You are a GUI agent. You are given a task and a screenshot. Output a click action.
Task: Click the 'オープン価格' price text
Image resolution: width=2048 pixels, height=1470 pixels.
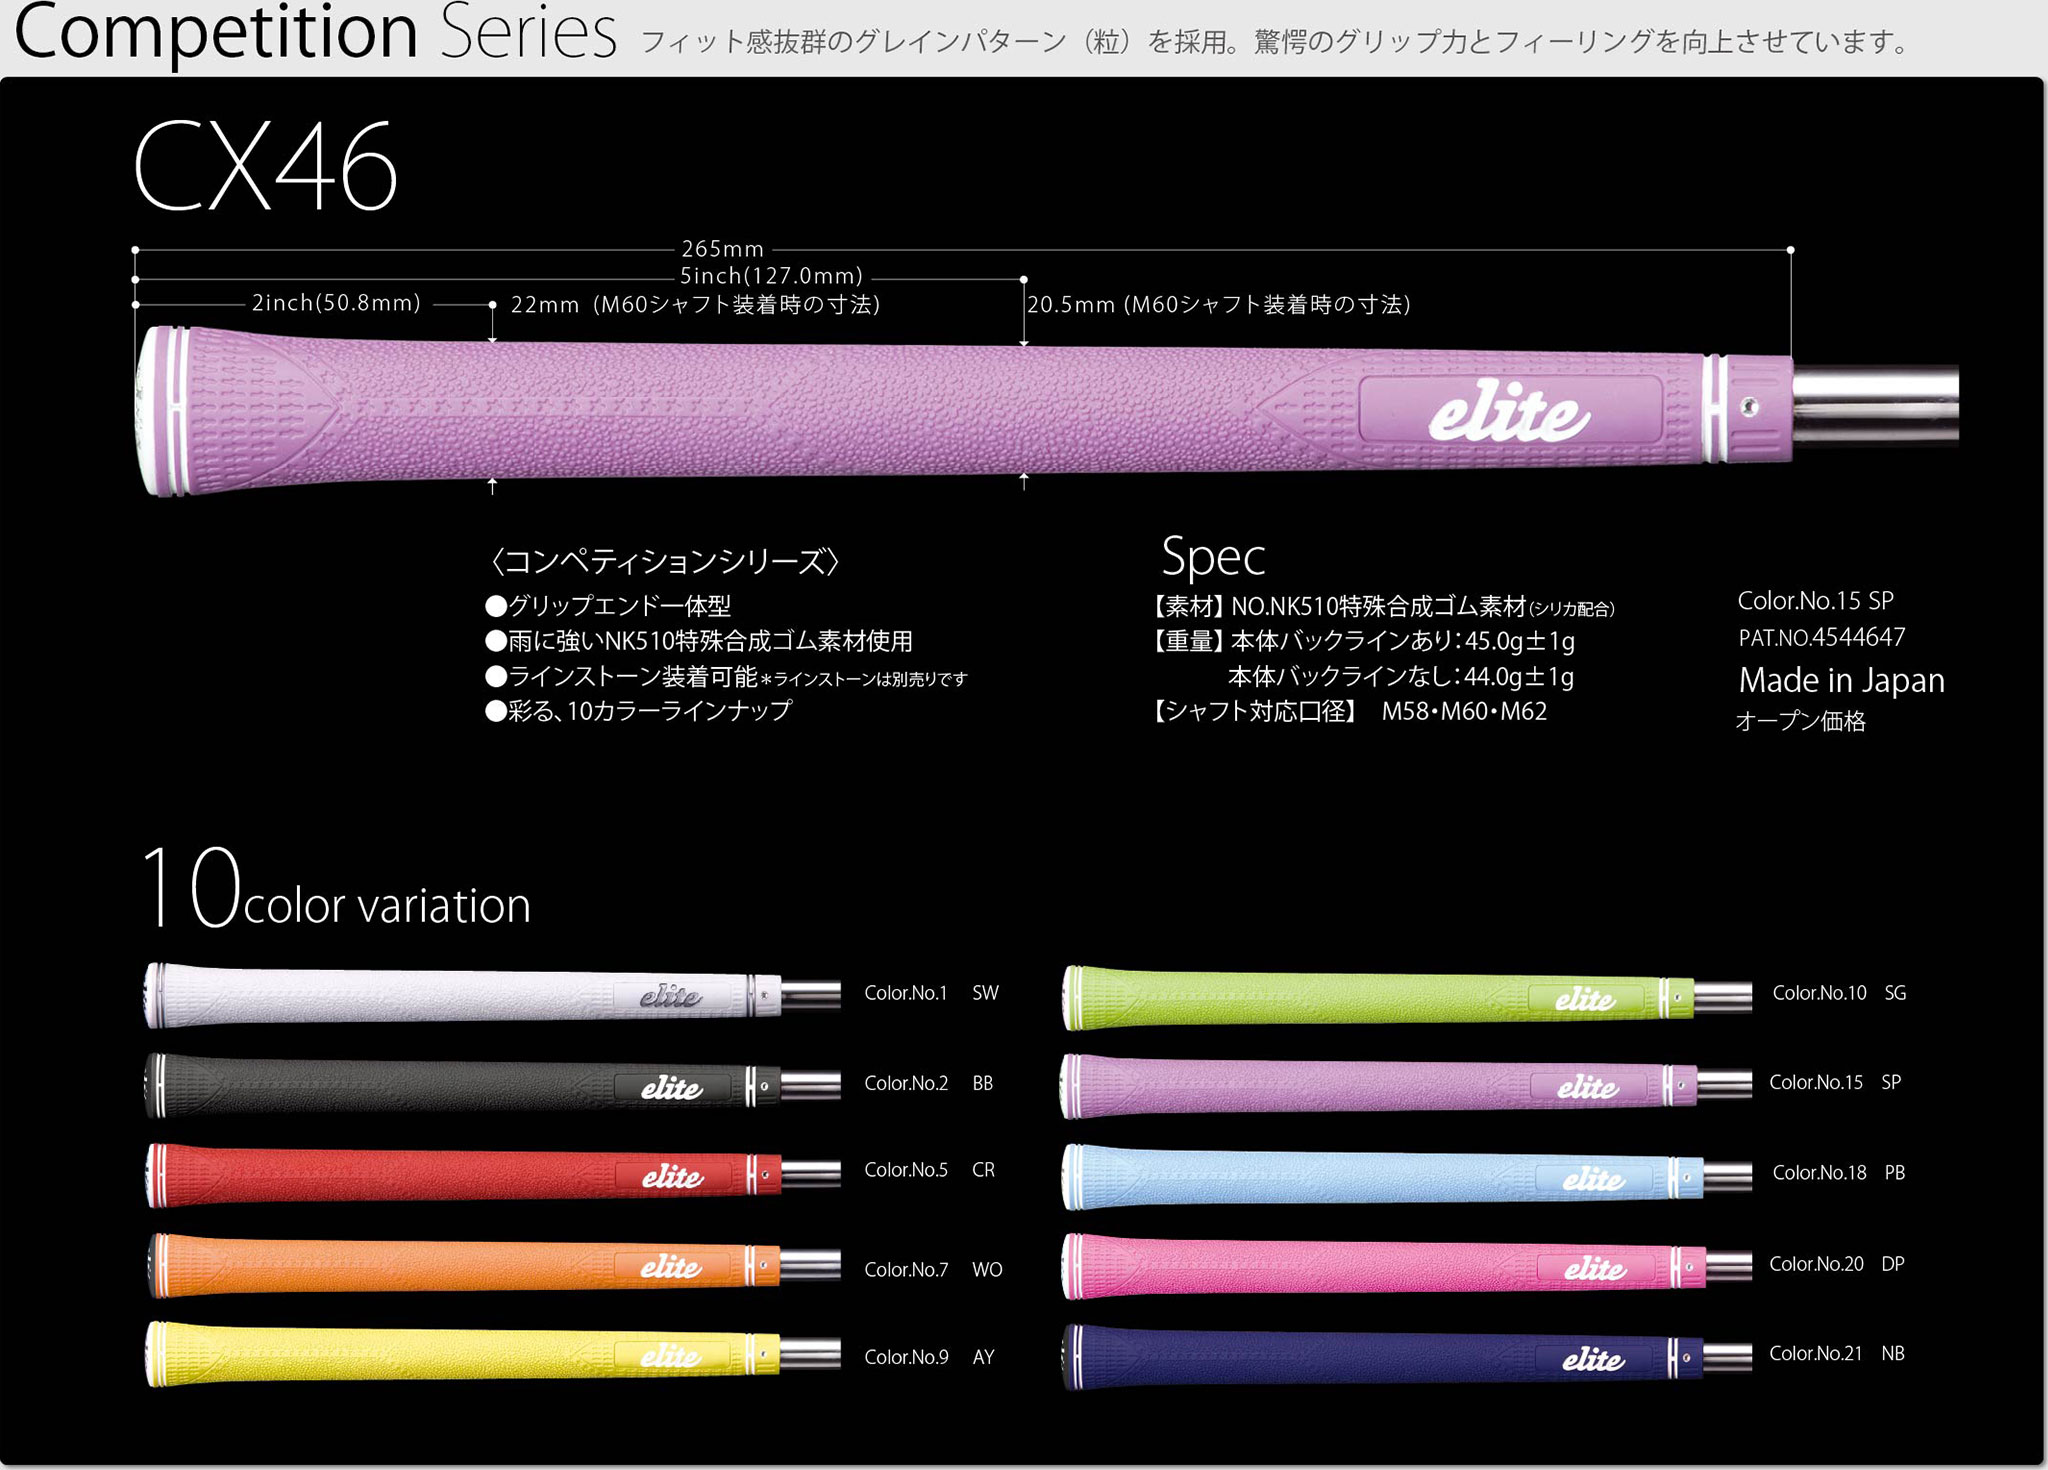point(1801,721)
